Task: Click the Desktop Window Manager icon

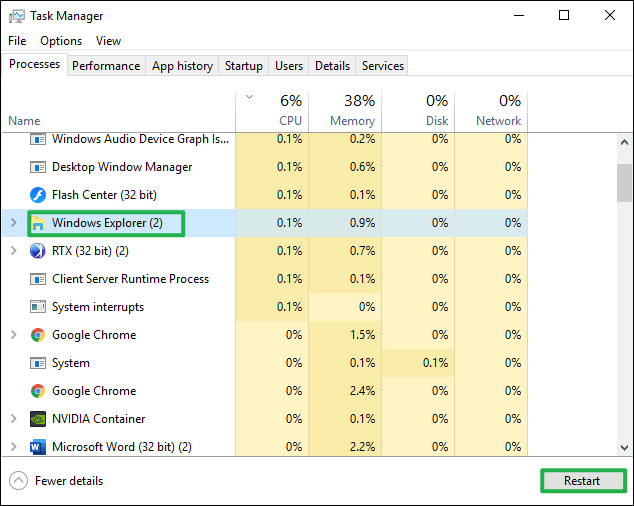Action: point(38,167)
